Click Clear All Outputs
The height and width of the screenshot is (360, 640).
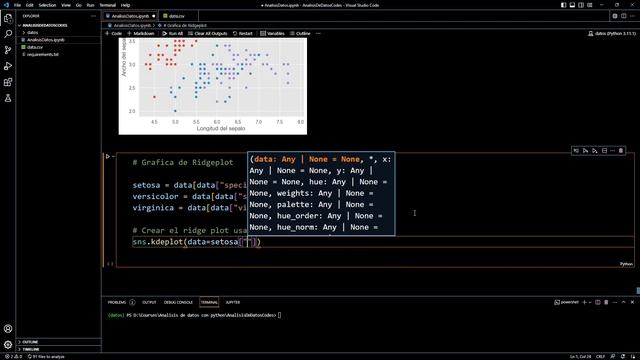(x=207, y=33)
